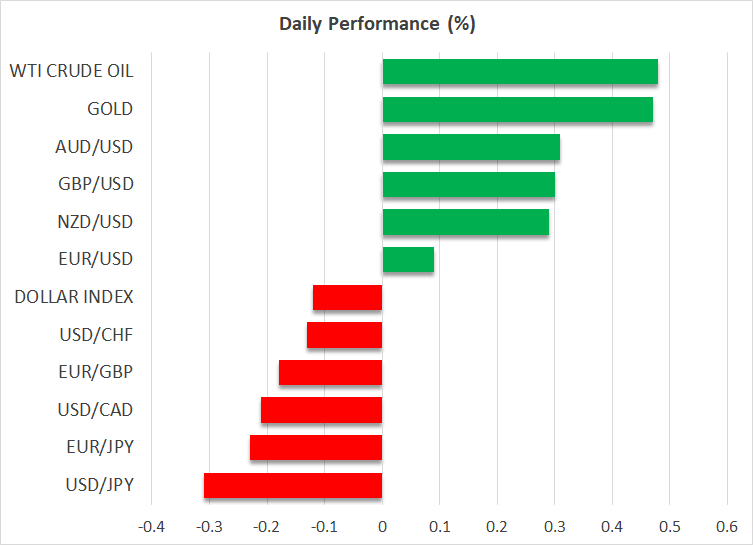753x545 pixels.
Task: Select the WTI Crude Oil green bar
Action: pos(520,72)
